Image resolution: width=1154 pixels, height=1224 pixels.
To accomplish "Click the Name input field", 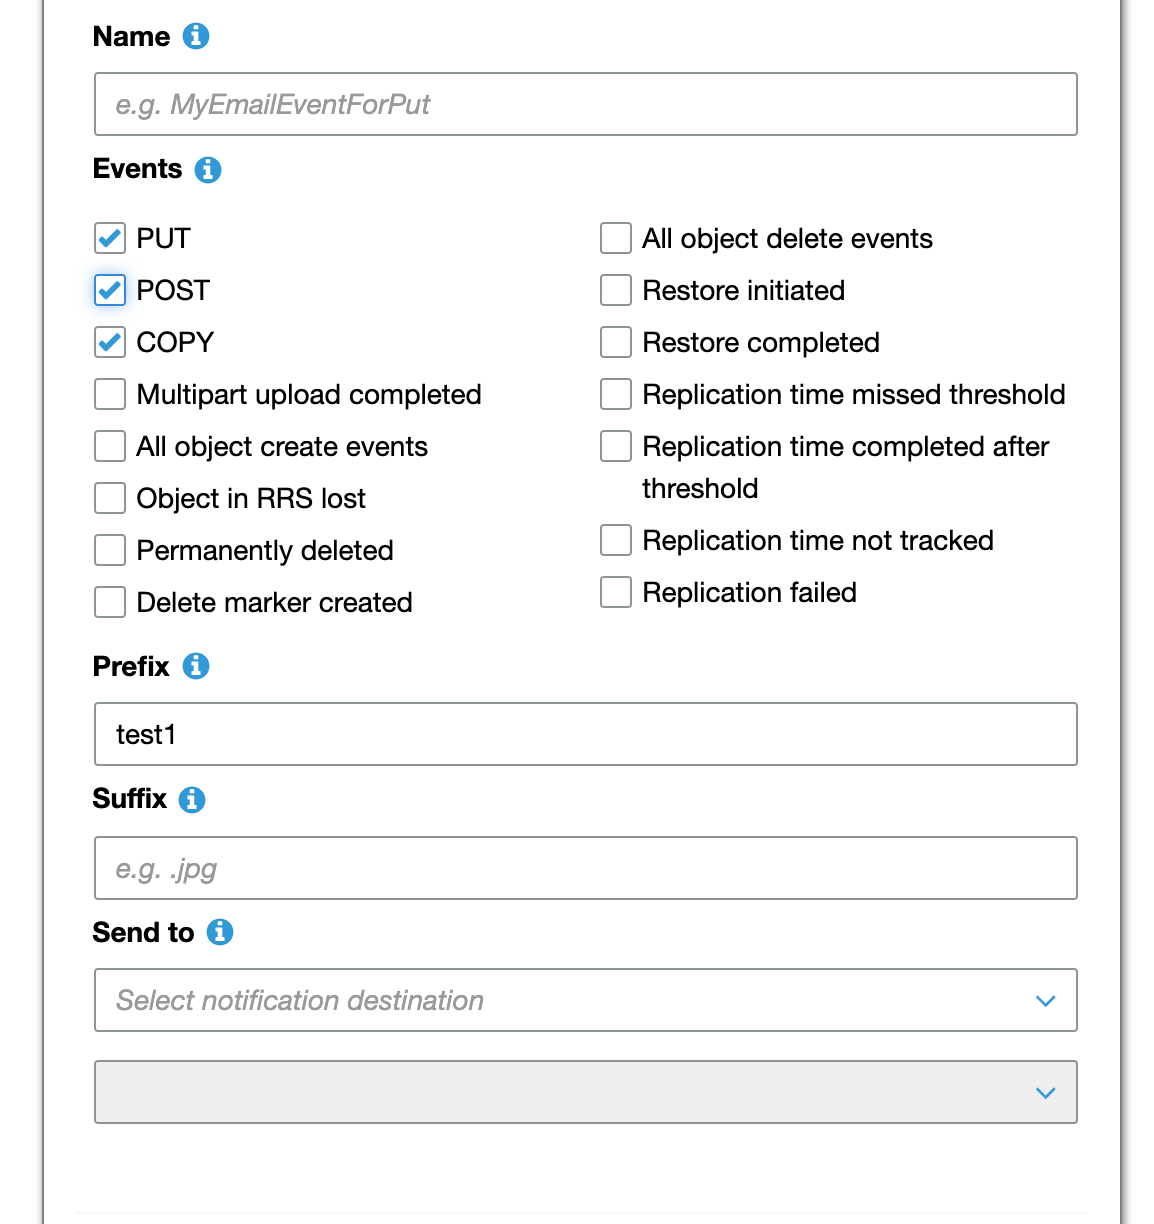I will pos(585,104).
